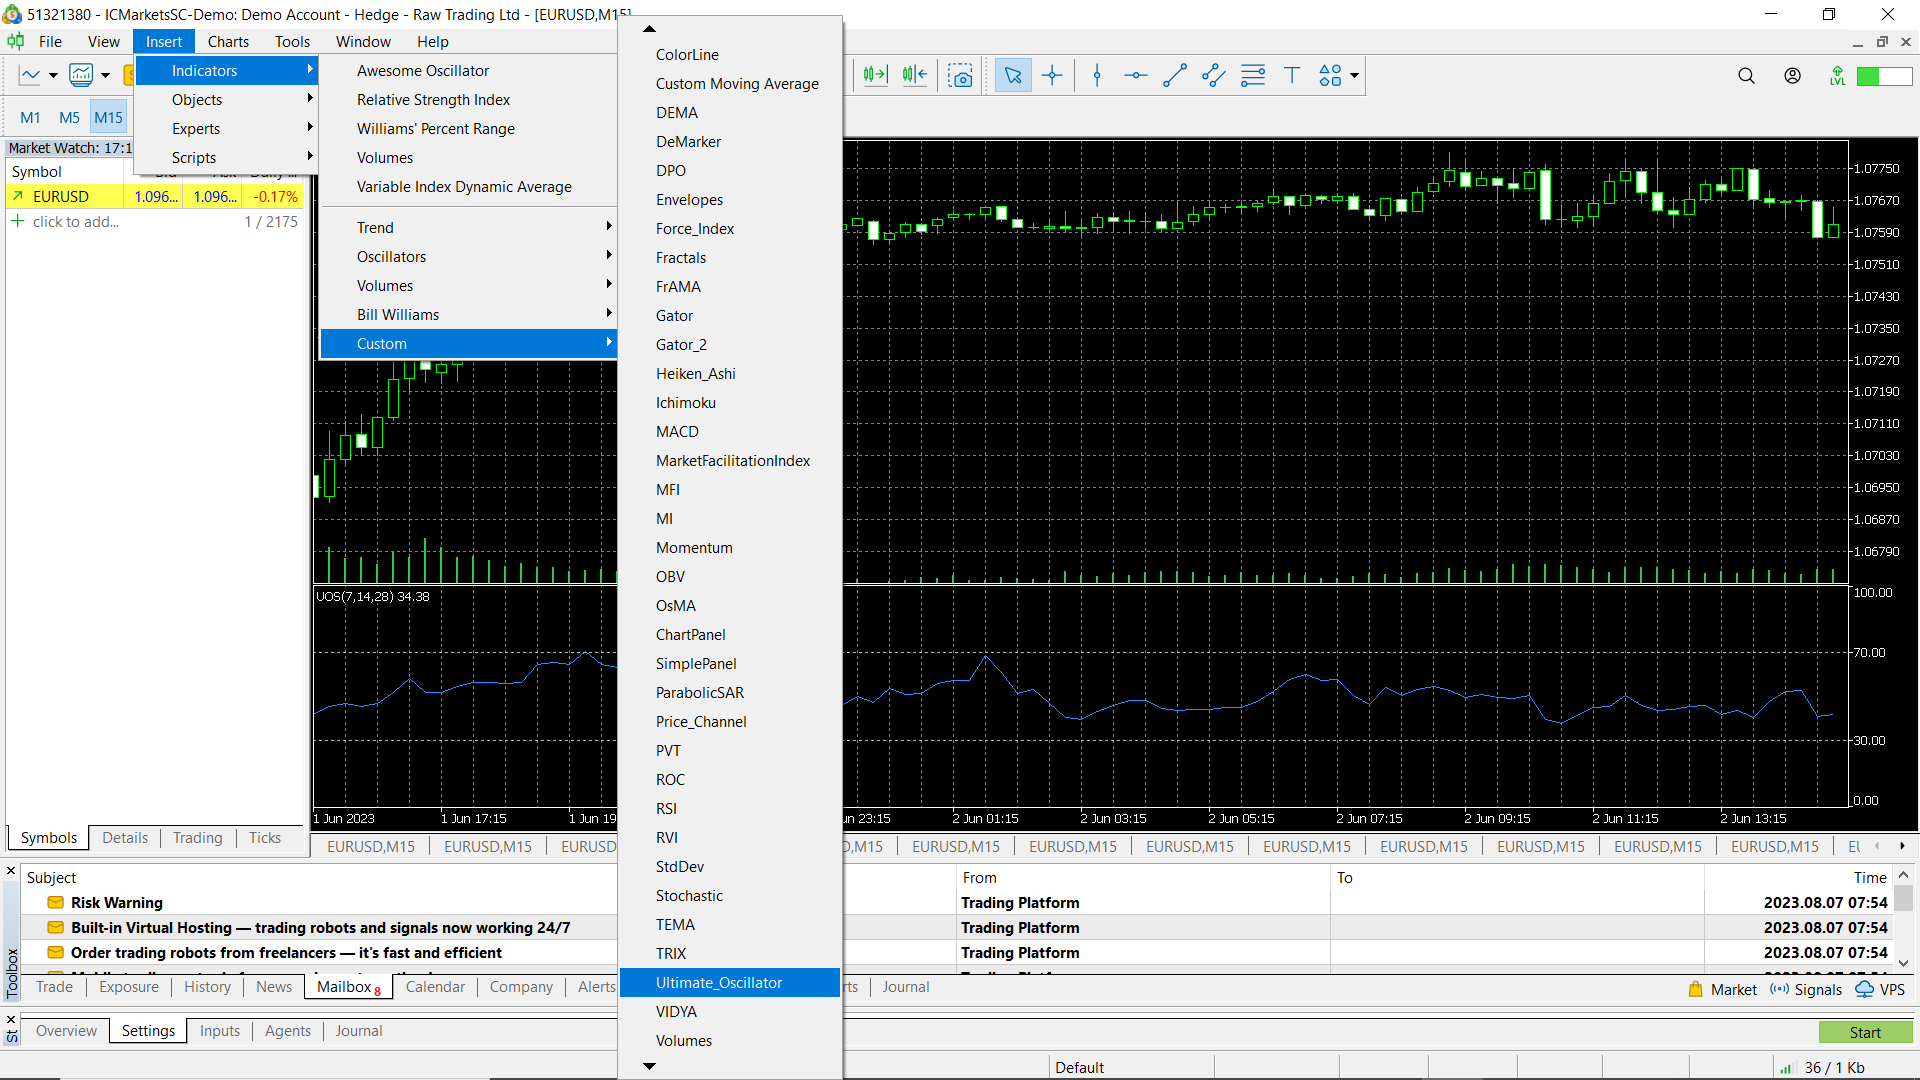The width and height of the screenshot is (1920, 1080).
Task: Insert Relative Strength Index indicator
Action: (469, 100)
